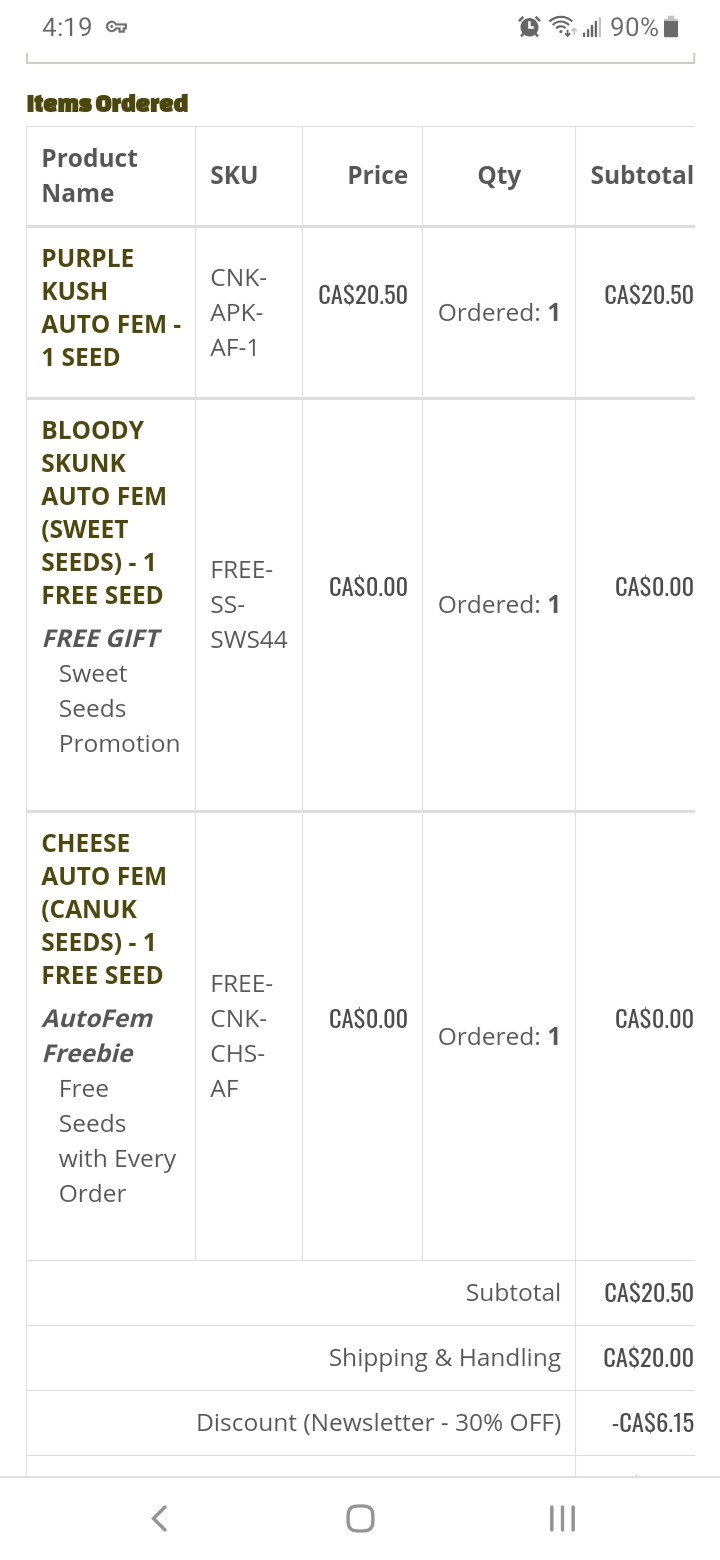Select the Qty column header
This screenshot has width=720, height=1560.
pyautogui.click(x=499, y=176)
